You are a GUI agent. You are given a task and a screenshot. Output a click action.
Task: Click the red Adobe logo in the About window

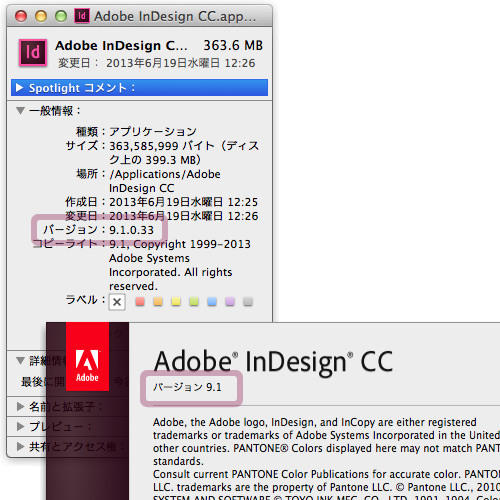(87, 356)
